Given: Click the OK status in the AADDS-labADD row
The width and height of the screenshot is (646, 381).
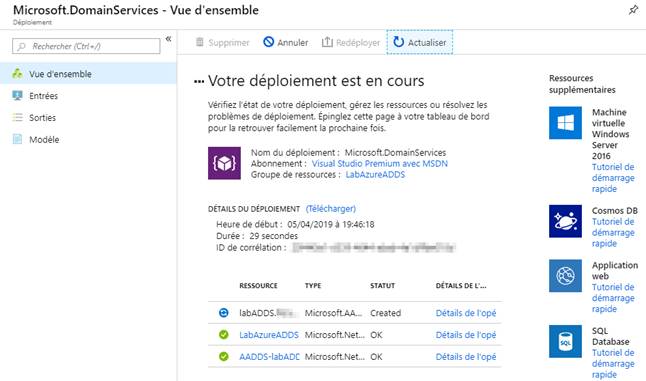Looking at the screenshot, I should pos(376,357).
